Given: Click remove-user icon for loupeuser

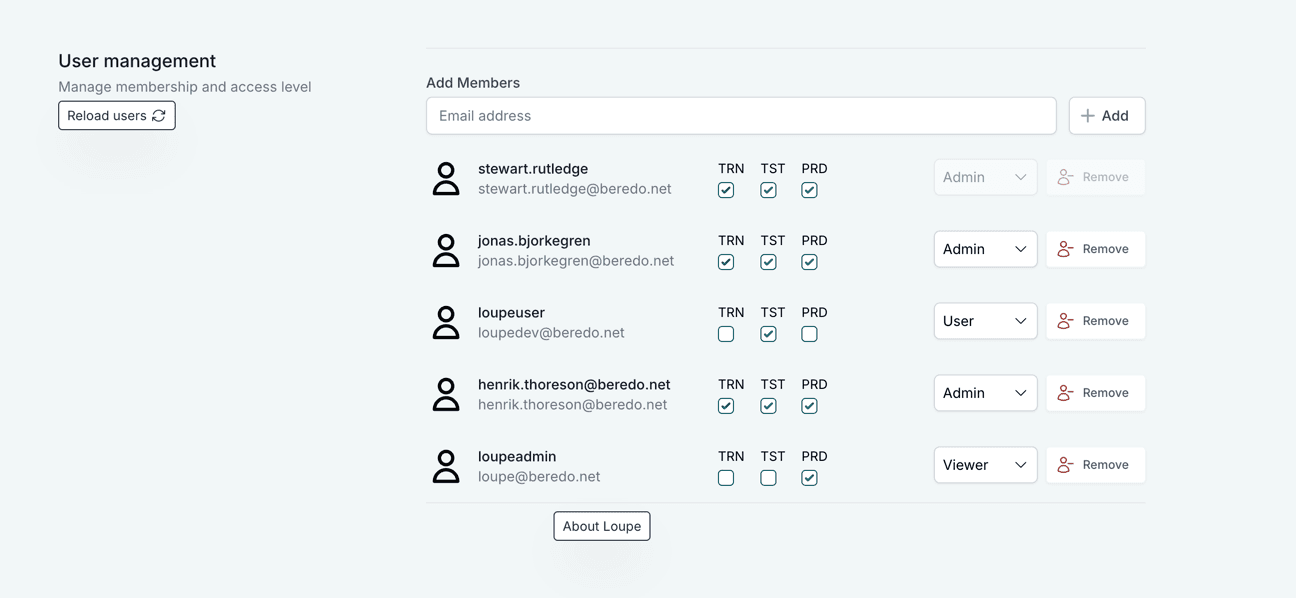Looking at the screenshot, I should tap(1065, 321).
